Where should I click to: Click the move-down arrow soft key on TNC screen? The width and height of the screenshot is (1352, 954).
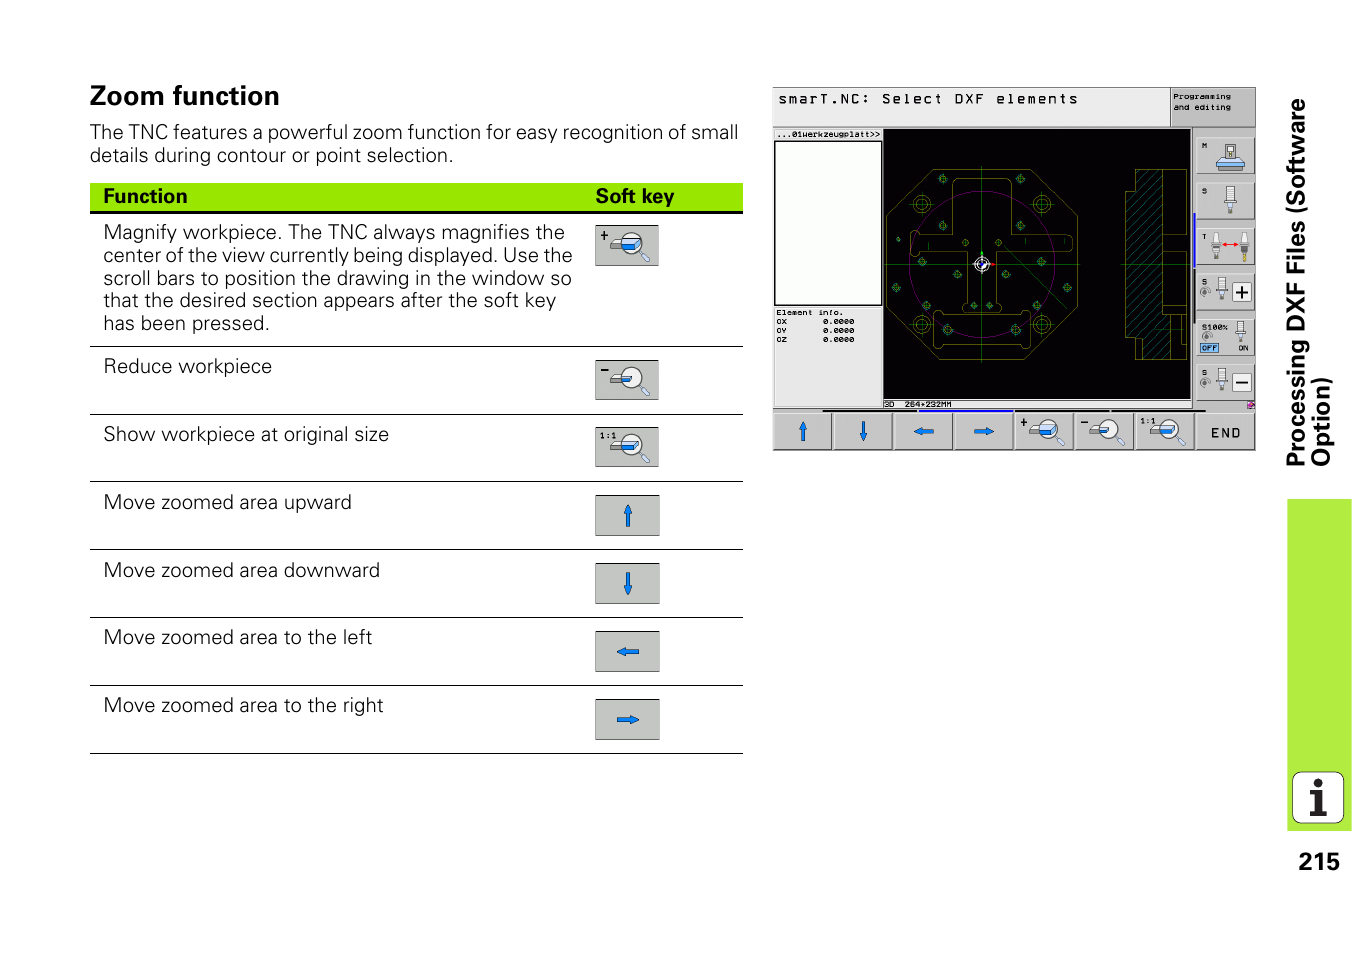(x=863, y=432)
